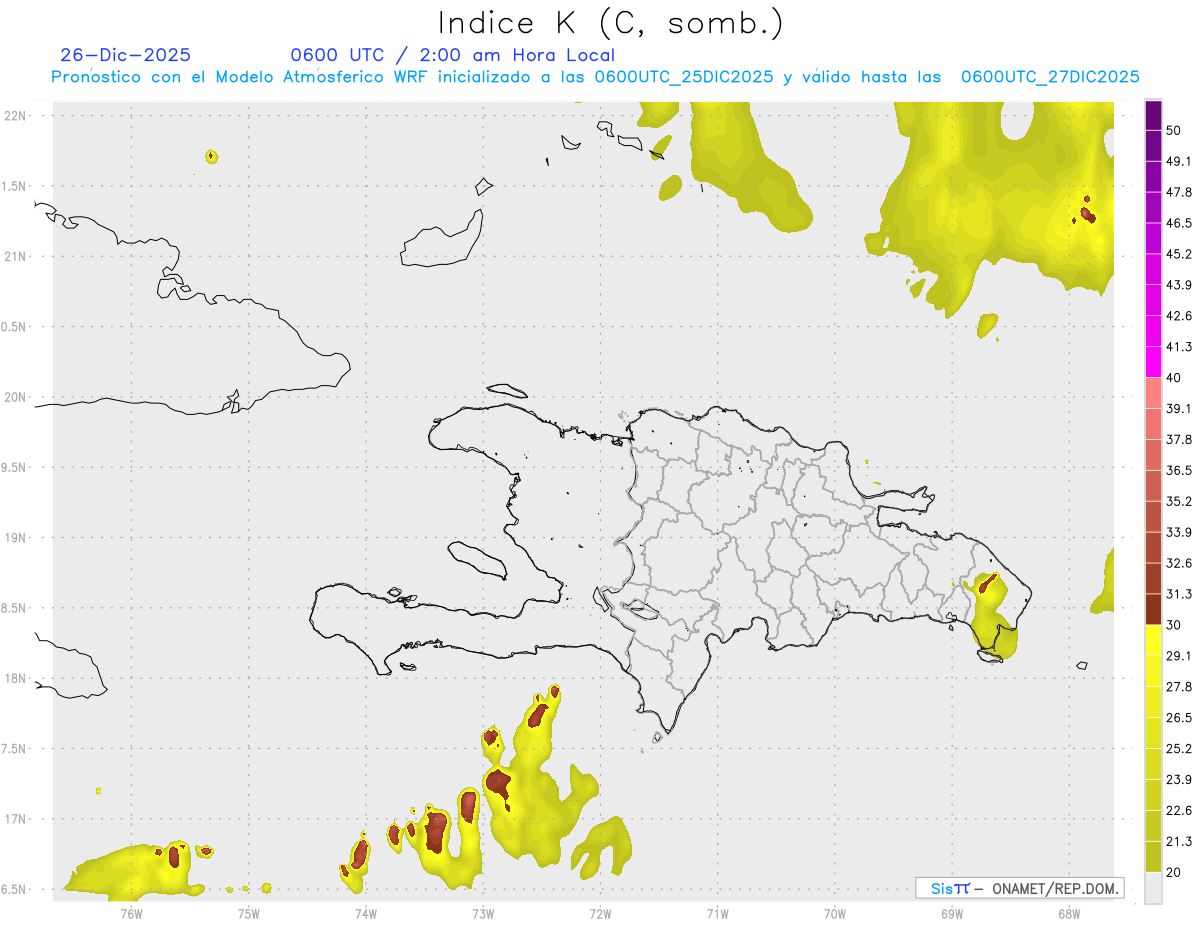Click the "0600 UTC / 2:00 am Hora Local" text
Screen dimensions: 1200x927
[453, 55]
